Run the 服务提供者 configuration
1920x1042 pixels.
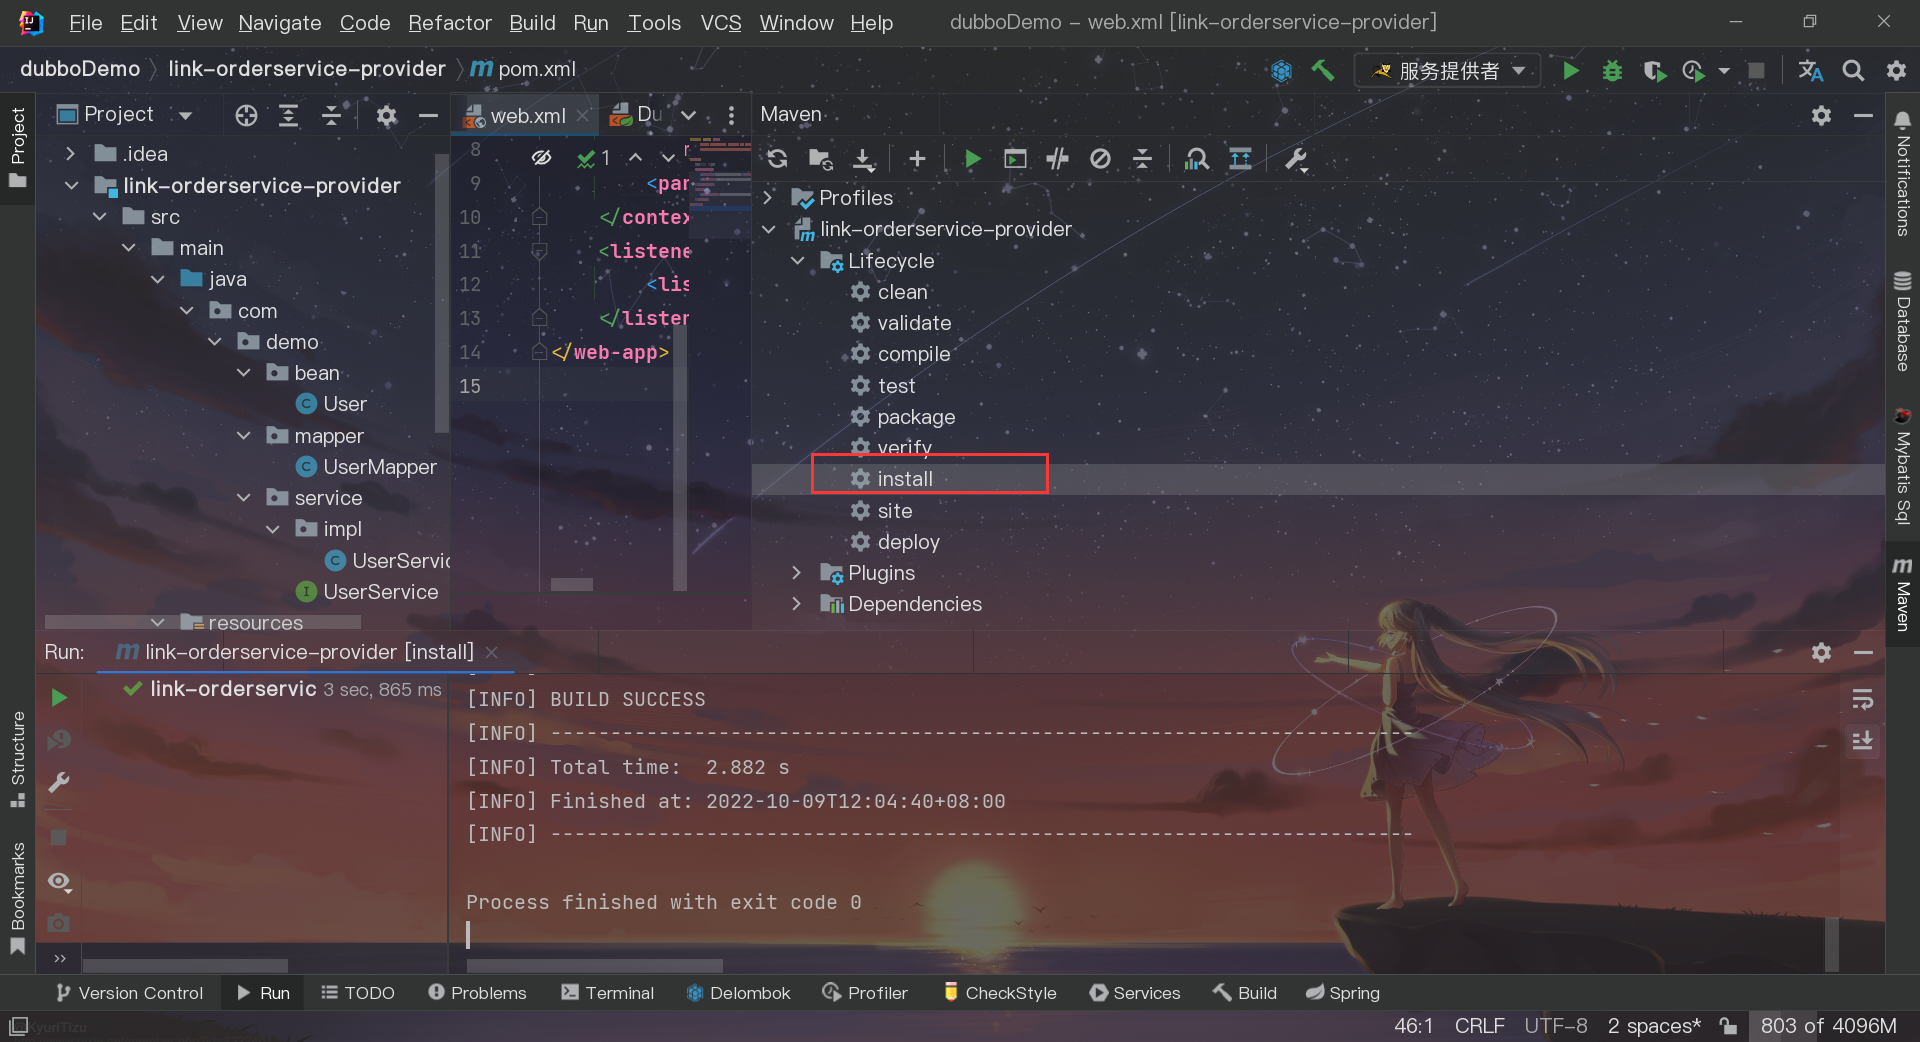click(1570, 70)
